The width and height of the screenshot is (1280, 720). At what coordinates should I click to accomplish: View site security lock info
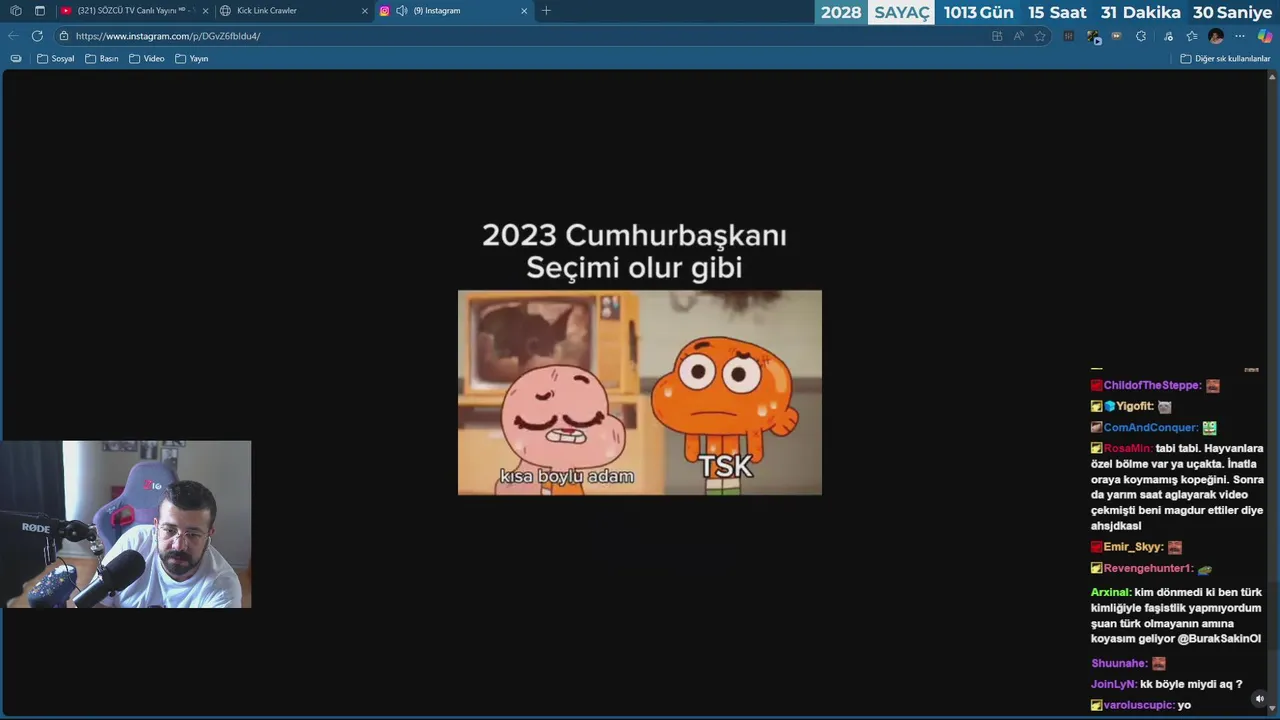(x=64, y=36)
